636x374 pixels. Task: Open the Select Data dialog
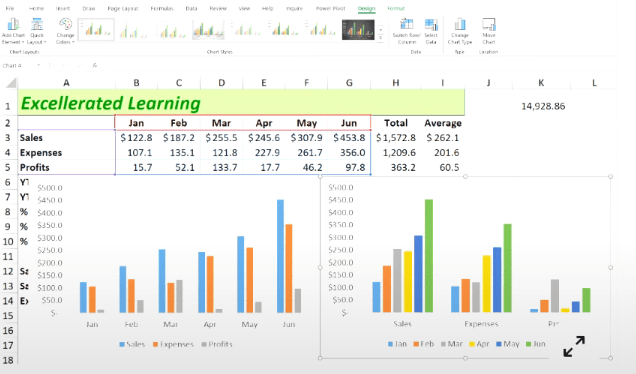[431, 31]
